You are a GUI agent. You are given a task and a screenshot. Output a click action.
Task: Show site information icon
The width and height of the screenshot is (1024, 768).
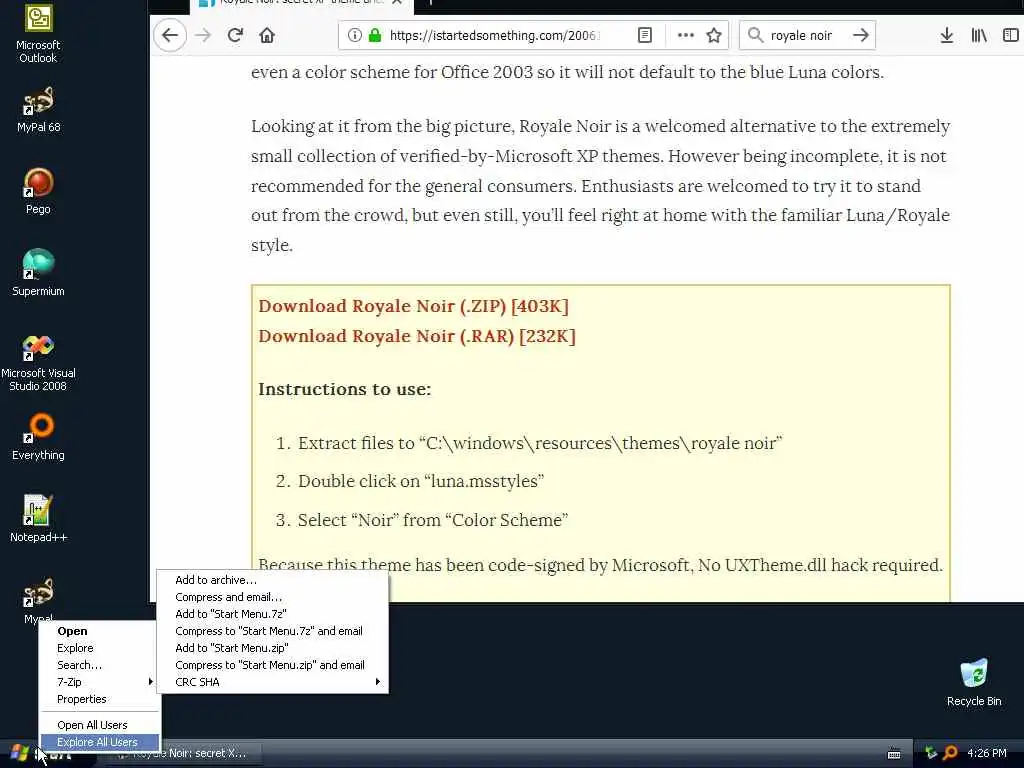[x=355, y=35]
